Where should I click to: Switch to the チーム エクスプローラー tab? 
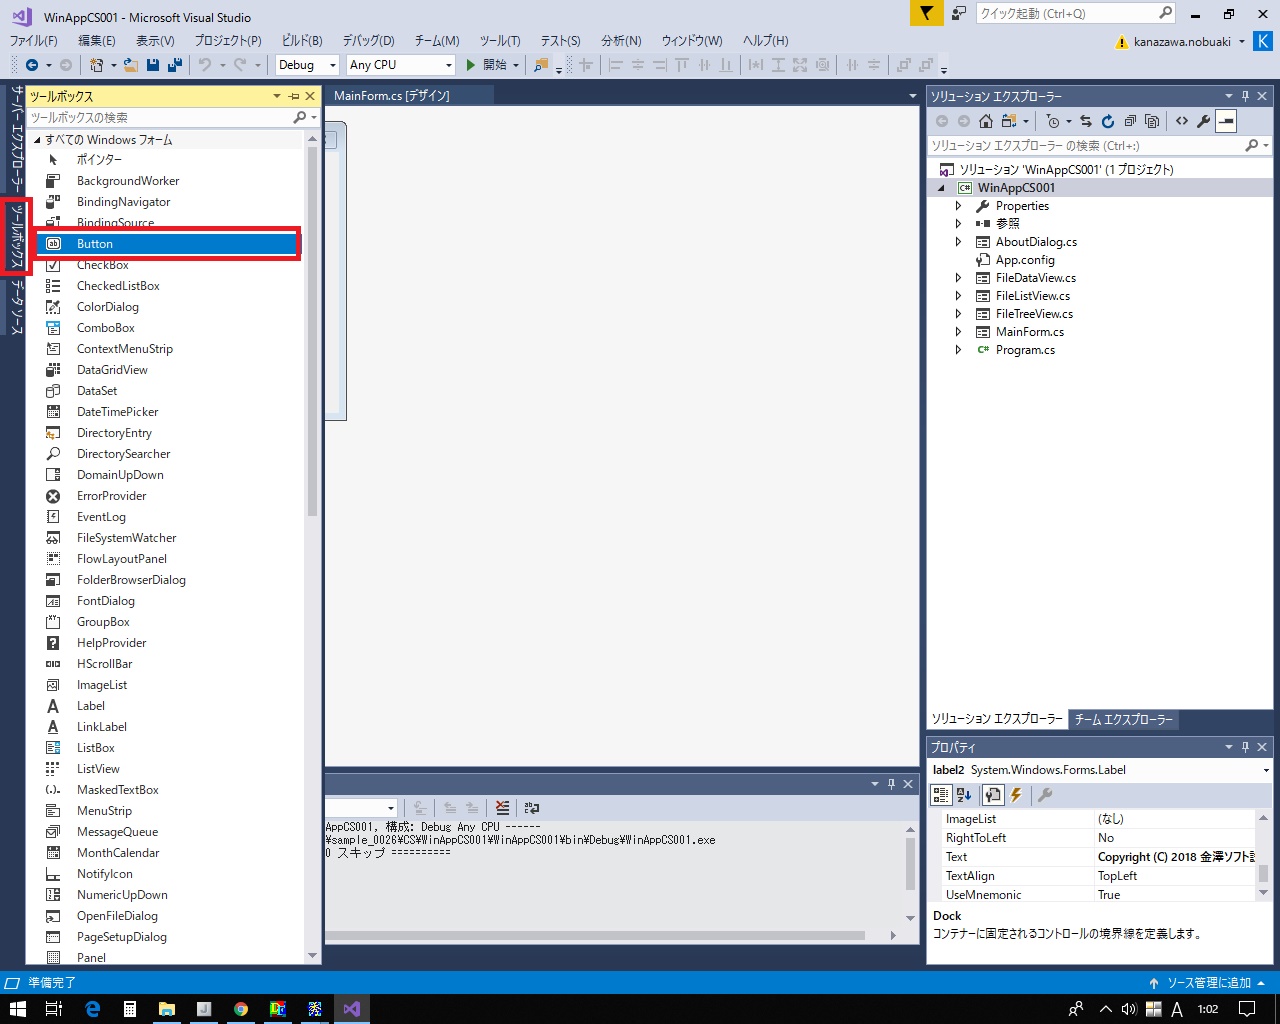click(x=1123, y=719)
